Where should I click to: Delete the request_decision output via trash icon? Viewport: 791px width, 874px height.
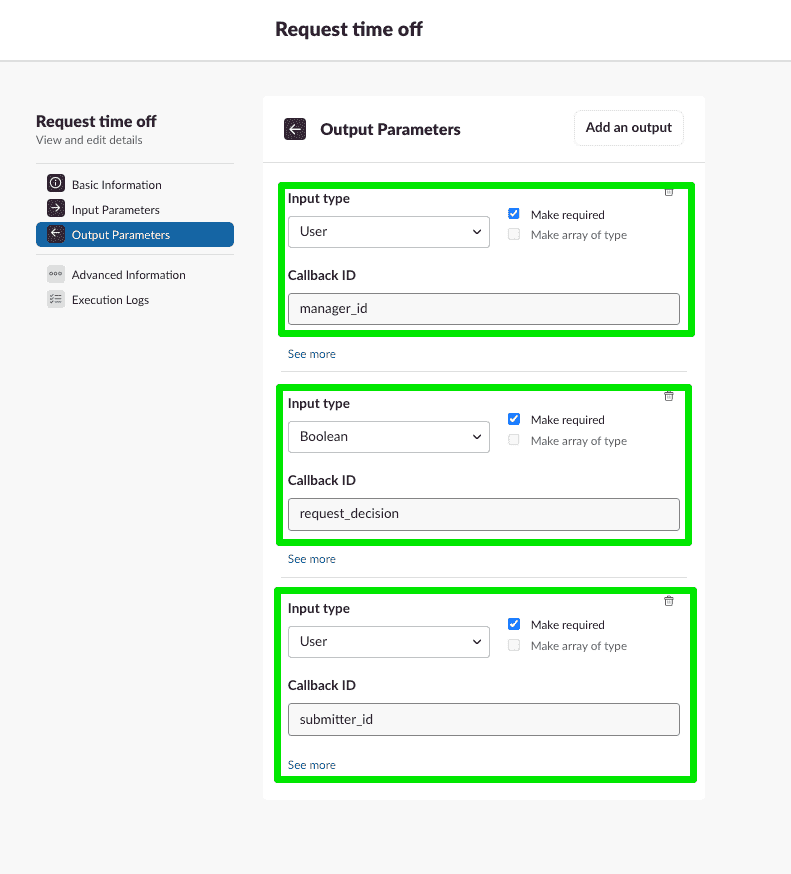coord(668,397)
